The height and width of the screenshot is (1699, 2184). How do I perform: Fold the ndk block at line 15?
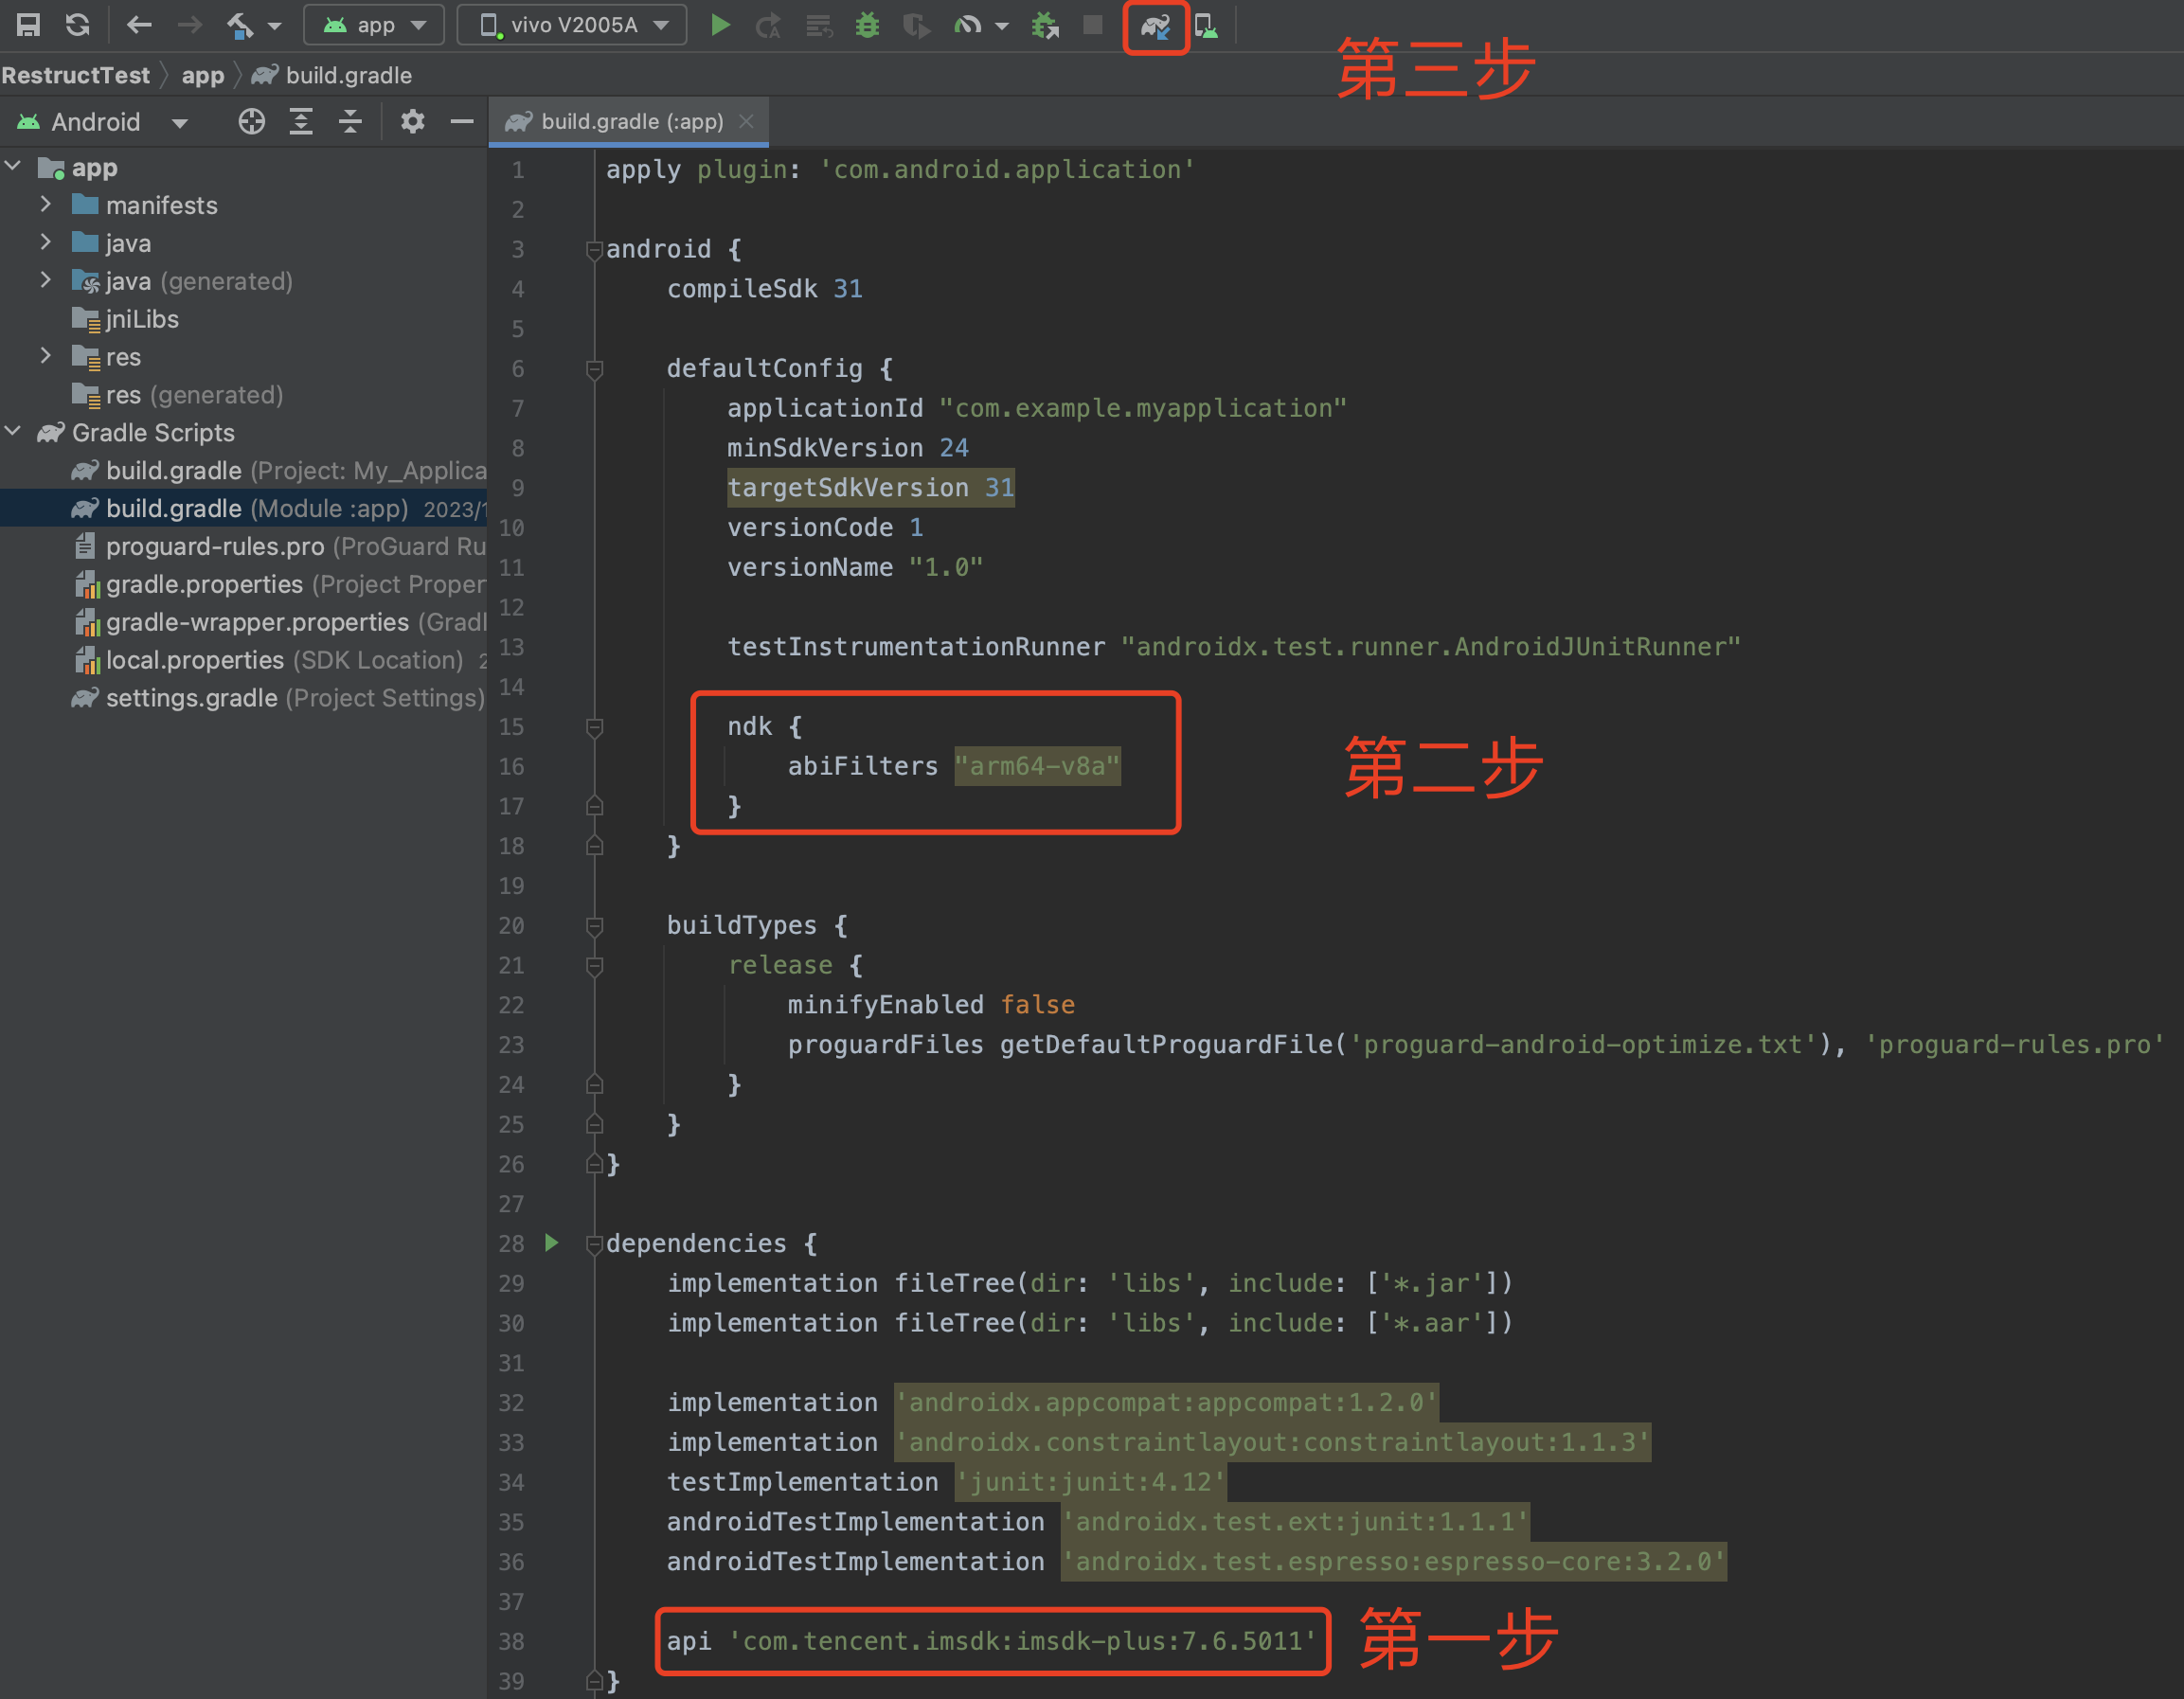pos(594,727)
